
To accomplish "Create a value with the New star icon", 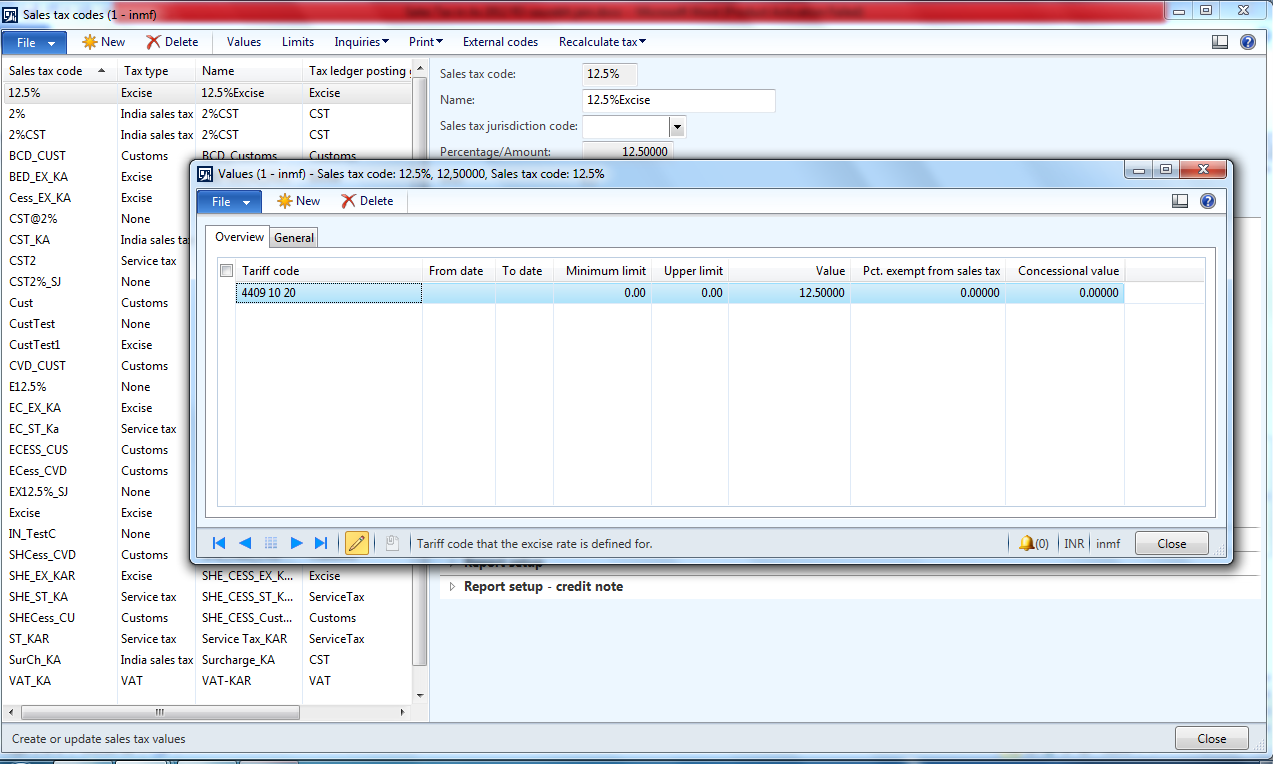I will (x=297, y=201).
